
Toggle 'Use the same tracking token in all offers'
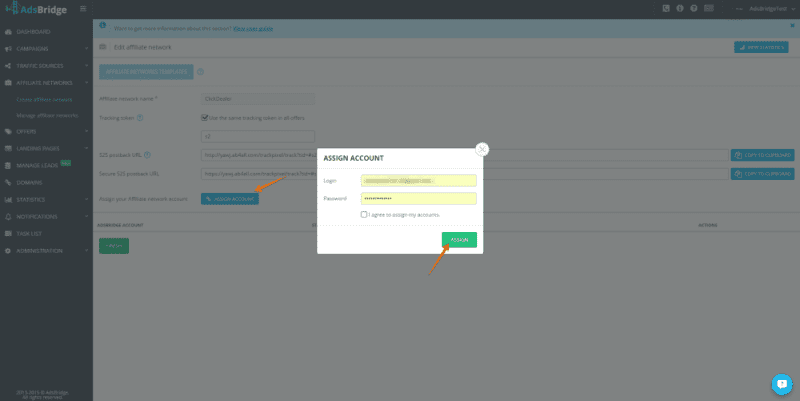click(205, 118)
